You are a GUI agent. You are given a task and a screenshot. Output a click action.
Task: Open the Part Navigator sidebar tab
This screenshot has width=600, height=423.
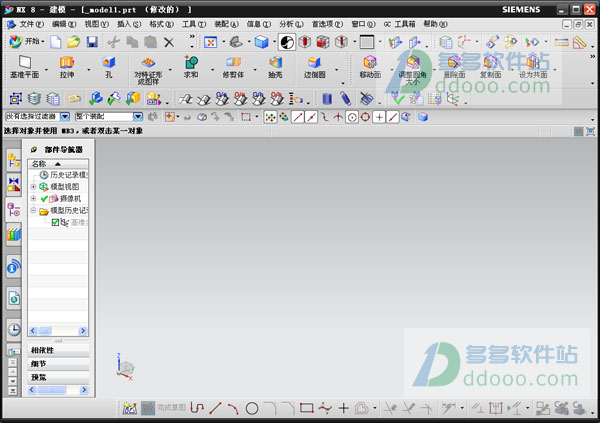tap(14, 210)
